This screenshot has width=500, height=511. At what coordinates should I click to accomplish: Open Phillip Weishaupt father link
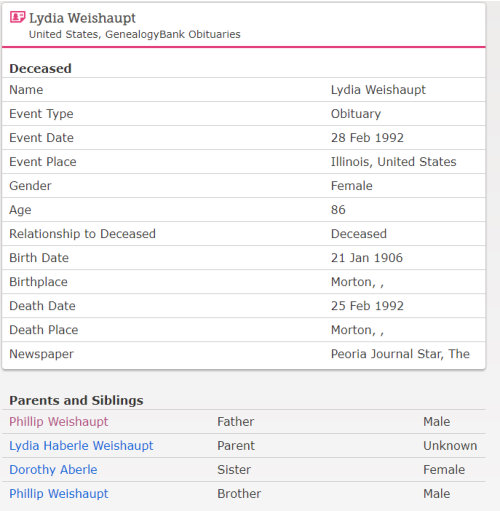(x=59, y=422)
